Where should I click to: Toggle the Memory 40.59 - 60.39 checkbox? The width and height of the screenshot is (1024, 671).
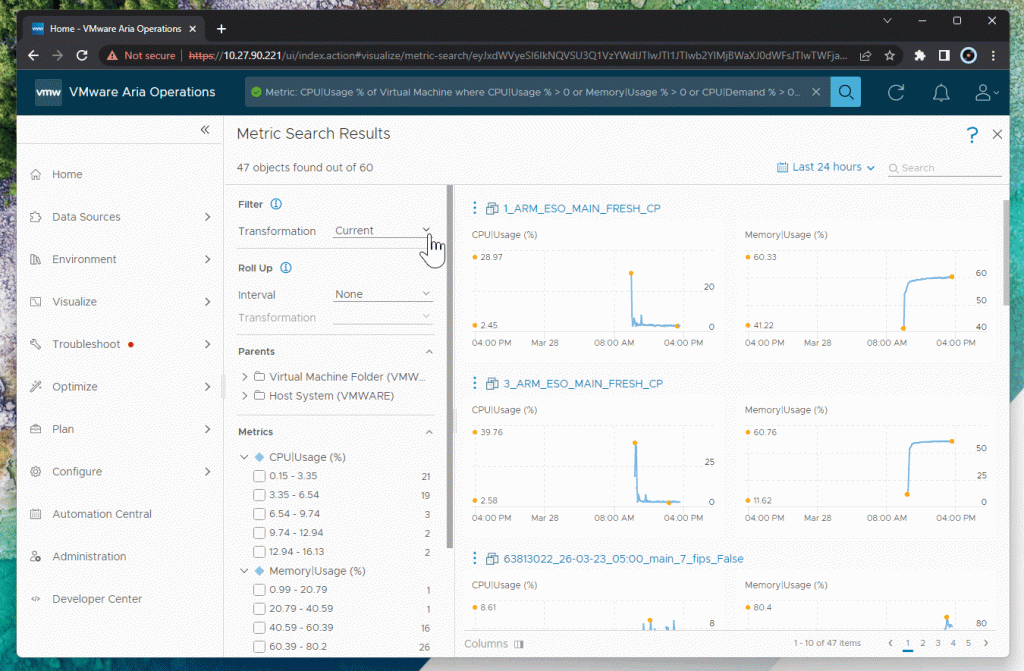pyautogui.click(x=260, y=628)
